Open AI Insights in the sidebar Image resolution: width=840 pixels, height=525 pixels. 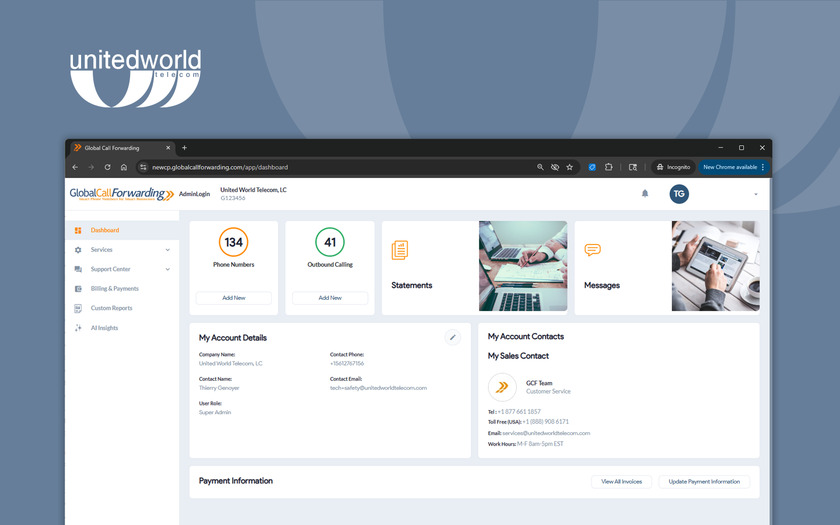(x=104, y=328)
